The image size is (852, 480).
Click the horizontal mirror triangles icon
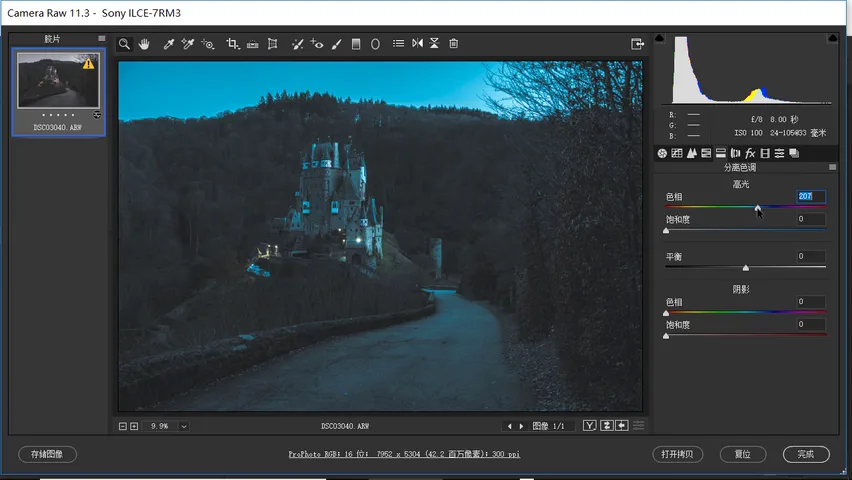pyautogui.click(x=417, y=43)
